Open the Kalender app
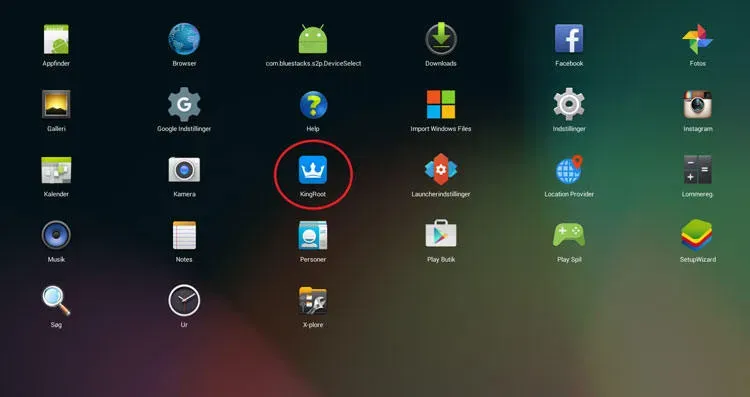Viewport: 750px width, 397px height. point(56,170)
